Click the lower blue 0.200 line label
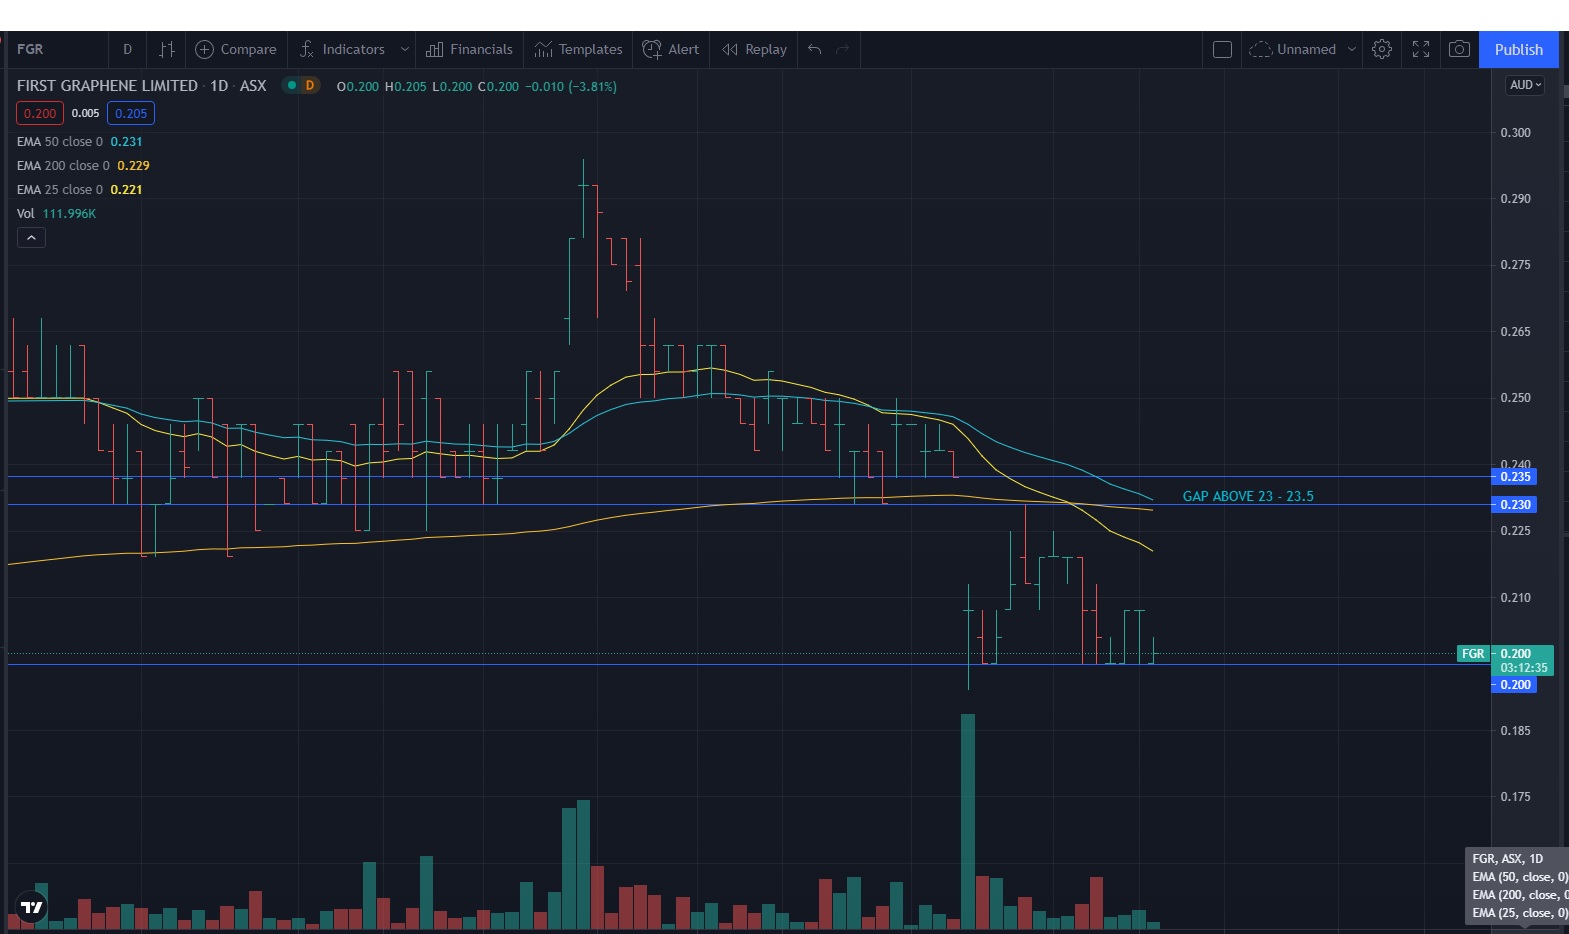Screen dimensions: 1569x934 coord(1515,685)
